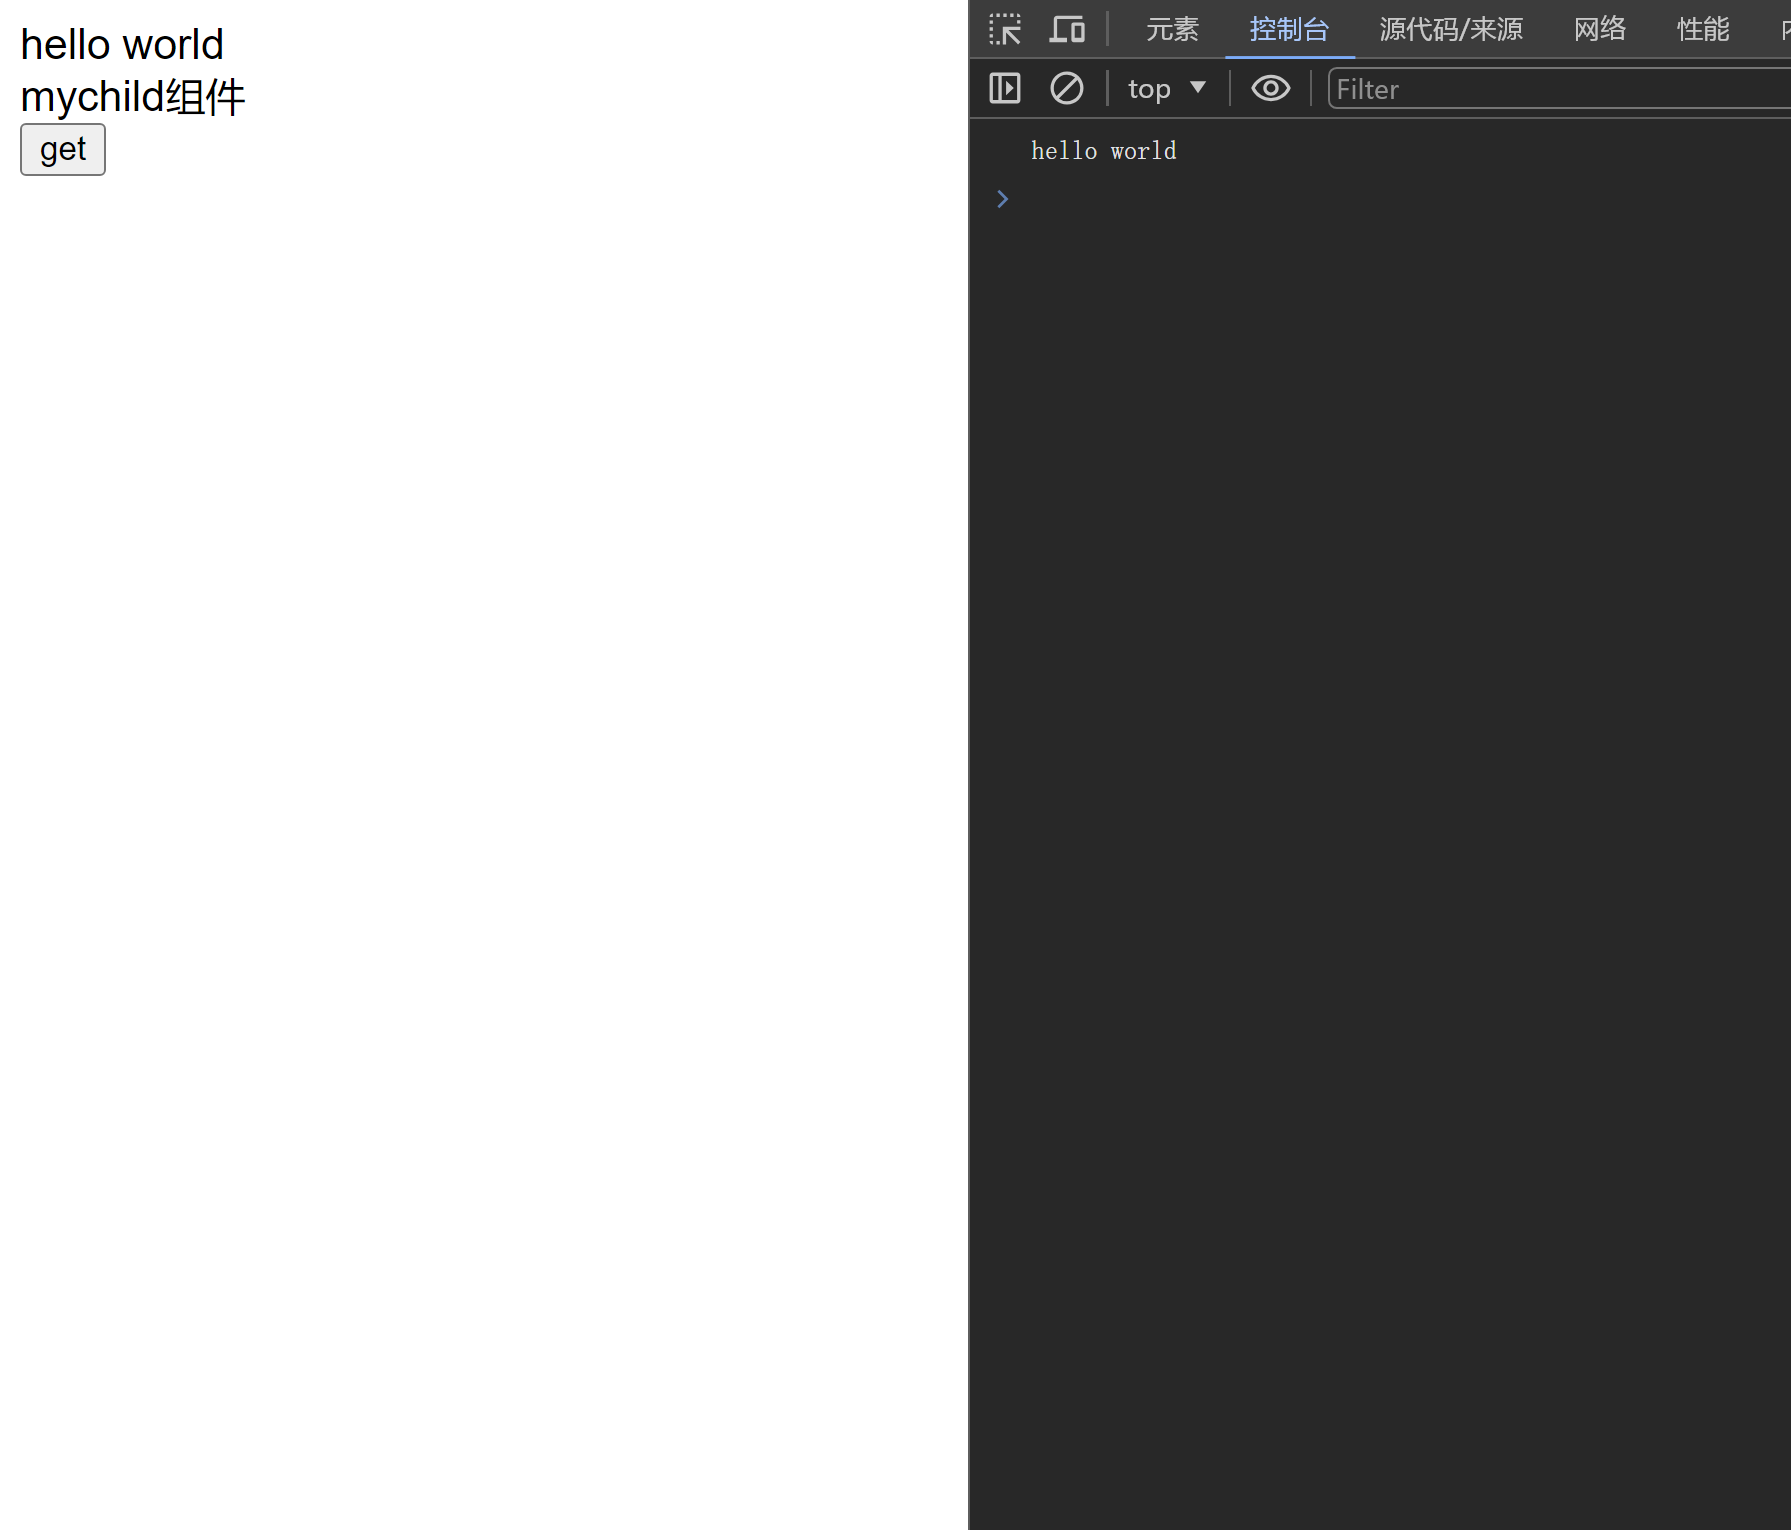The image size is (1791, 1530).
Task: Activate the inspect element picker icon
Action: [x=1004, y=29]
